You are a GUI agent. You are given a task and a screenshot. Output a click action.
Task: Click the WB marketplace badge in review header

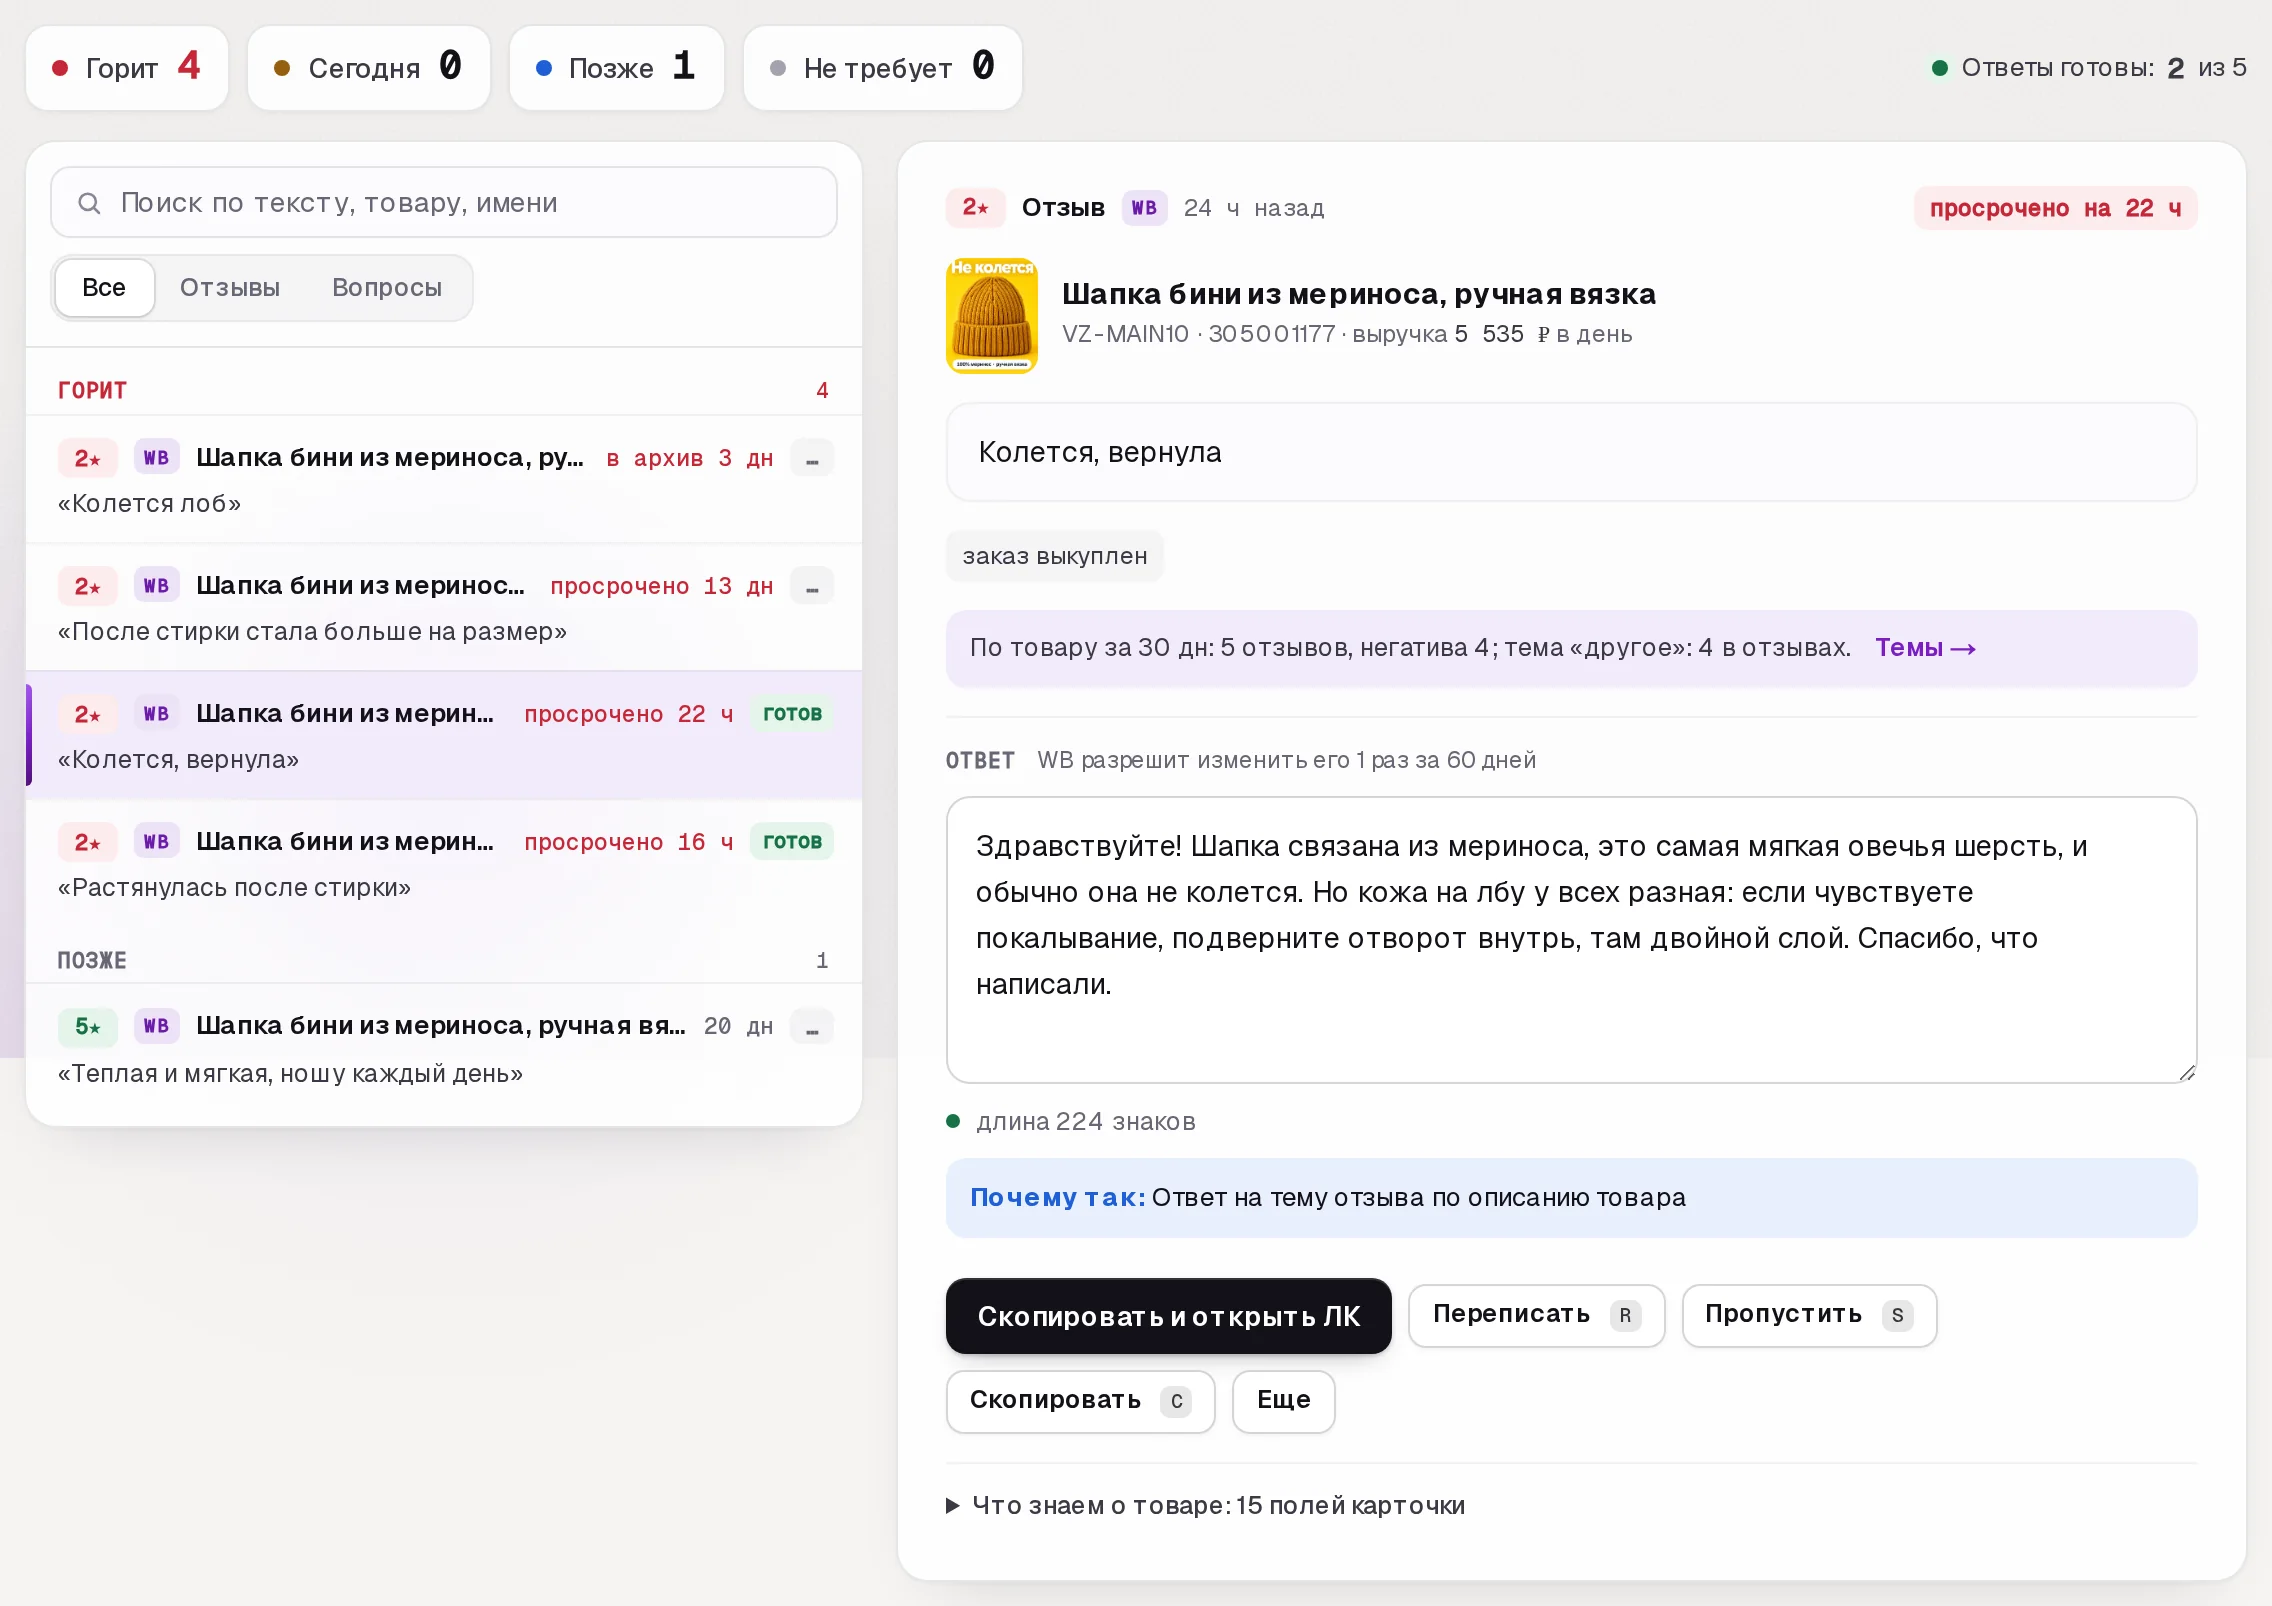tap(1144, 208)
